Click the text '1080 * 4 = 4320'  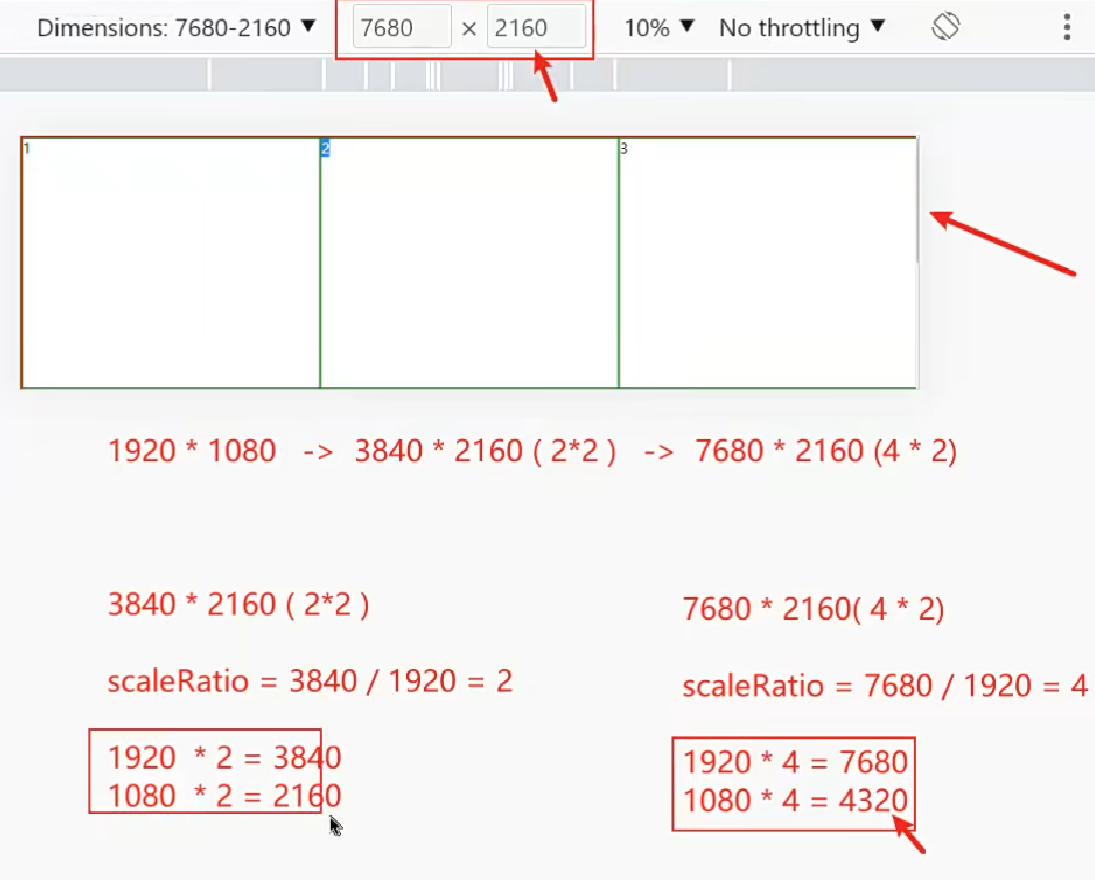point(795,800)
